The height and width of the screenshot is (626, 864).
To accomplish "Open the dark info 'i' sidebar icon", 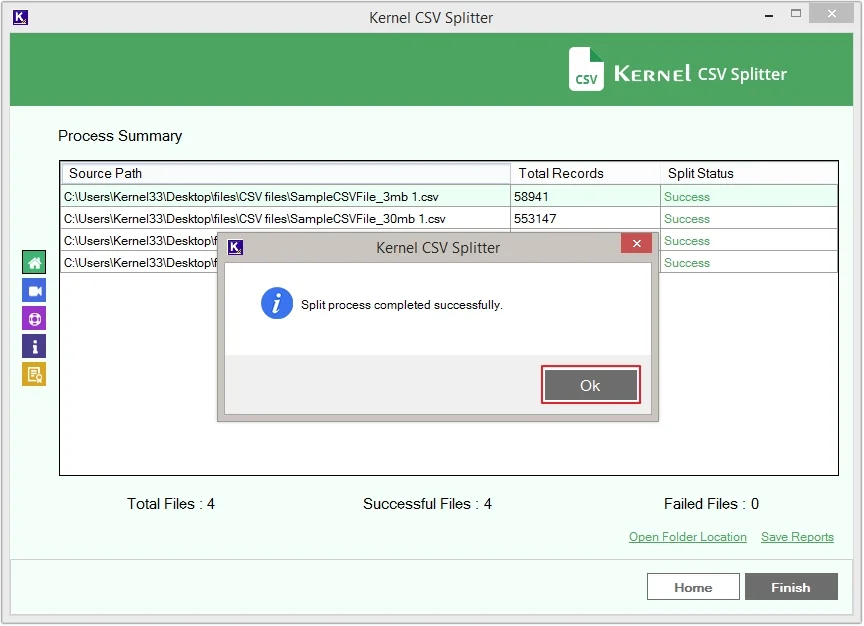I will tap(34, 347).
